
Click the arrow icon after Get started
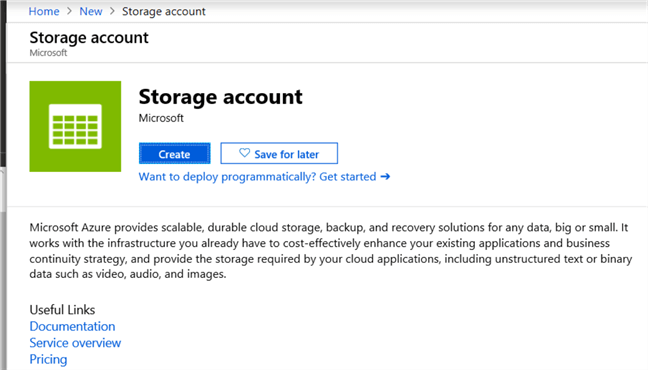pyautogui.click(x=385, y=177)
